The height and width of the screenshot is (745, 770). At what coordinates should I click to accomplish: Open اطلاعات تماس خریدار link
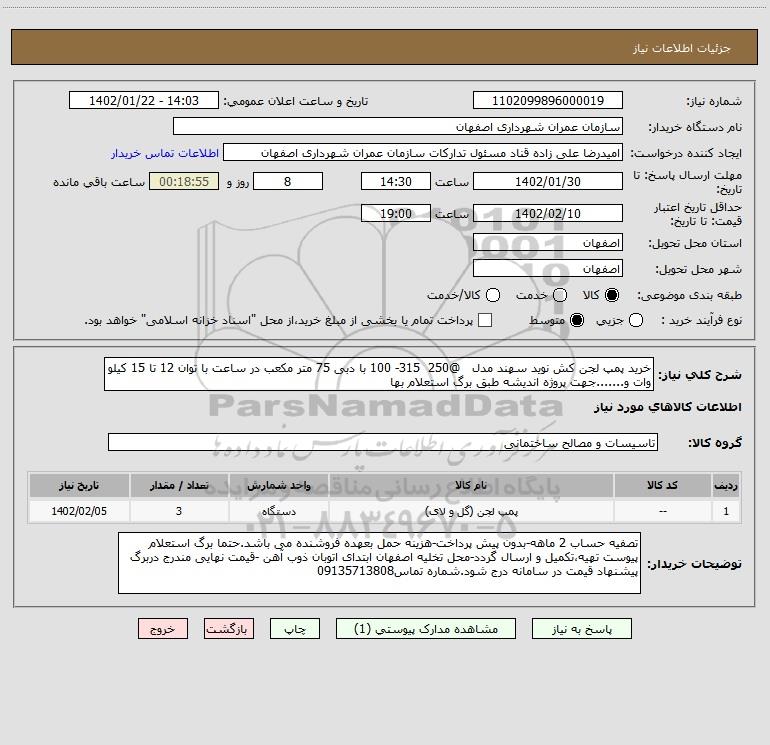coord(165,153)
